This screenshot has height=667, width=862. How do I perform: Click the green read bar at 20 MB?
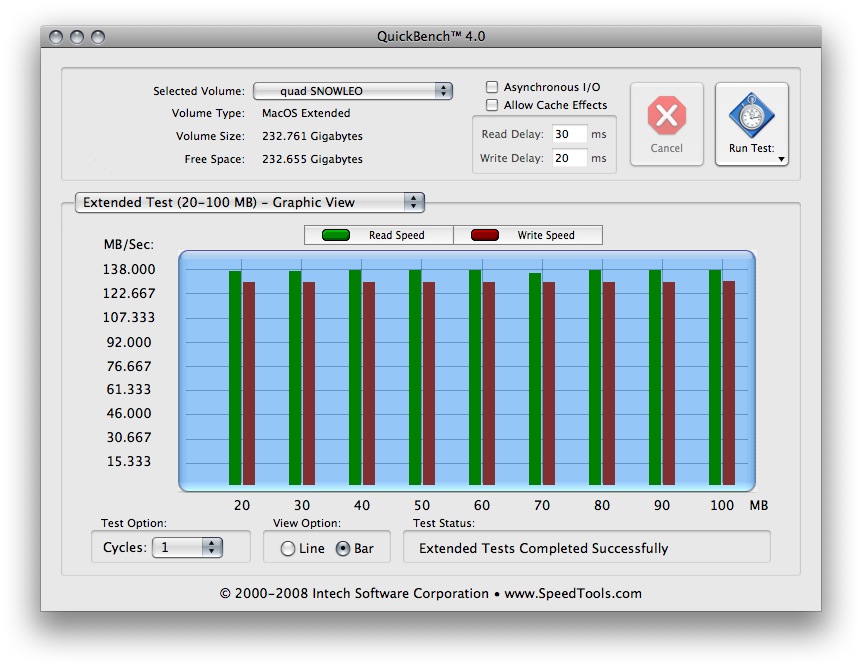coord(235,378)
